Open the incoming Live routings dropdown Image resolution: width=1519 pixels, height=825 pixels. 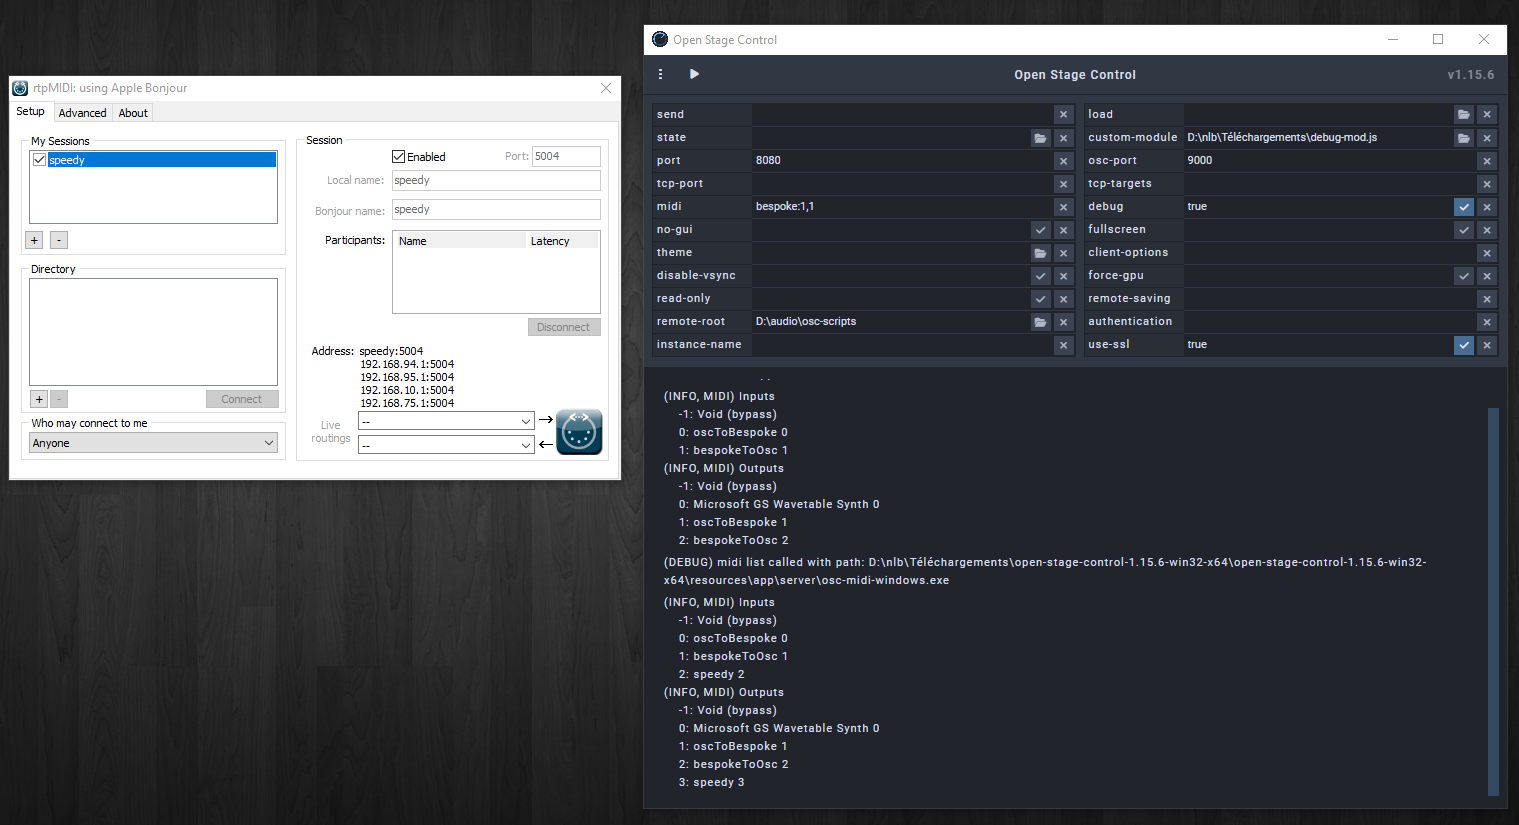(x=446, y=445)
